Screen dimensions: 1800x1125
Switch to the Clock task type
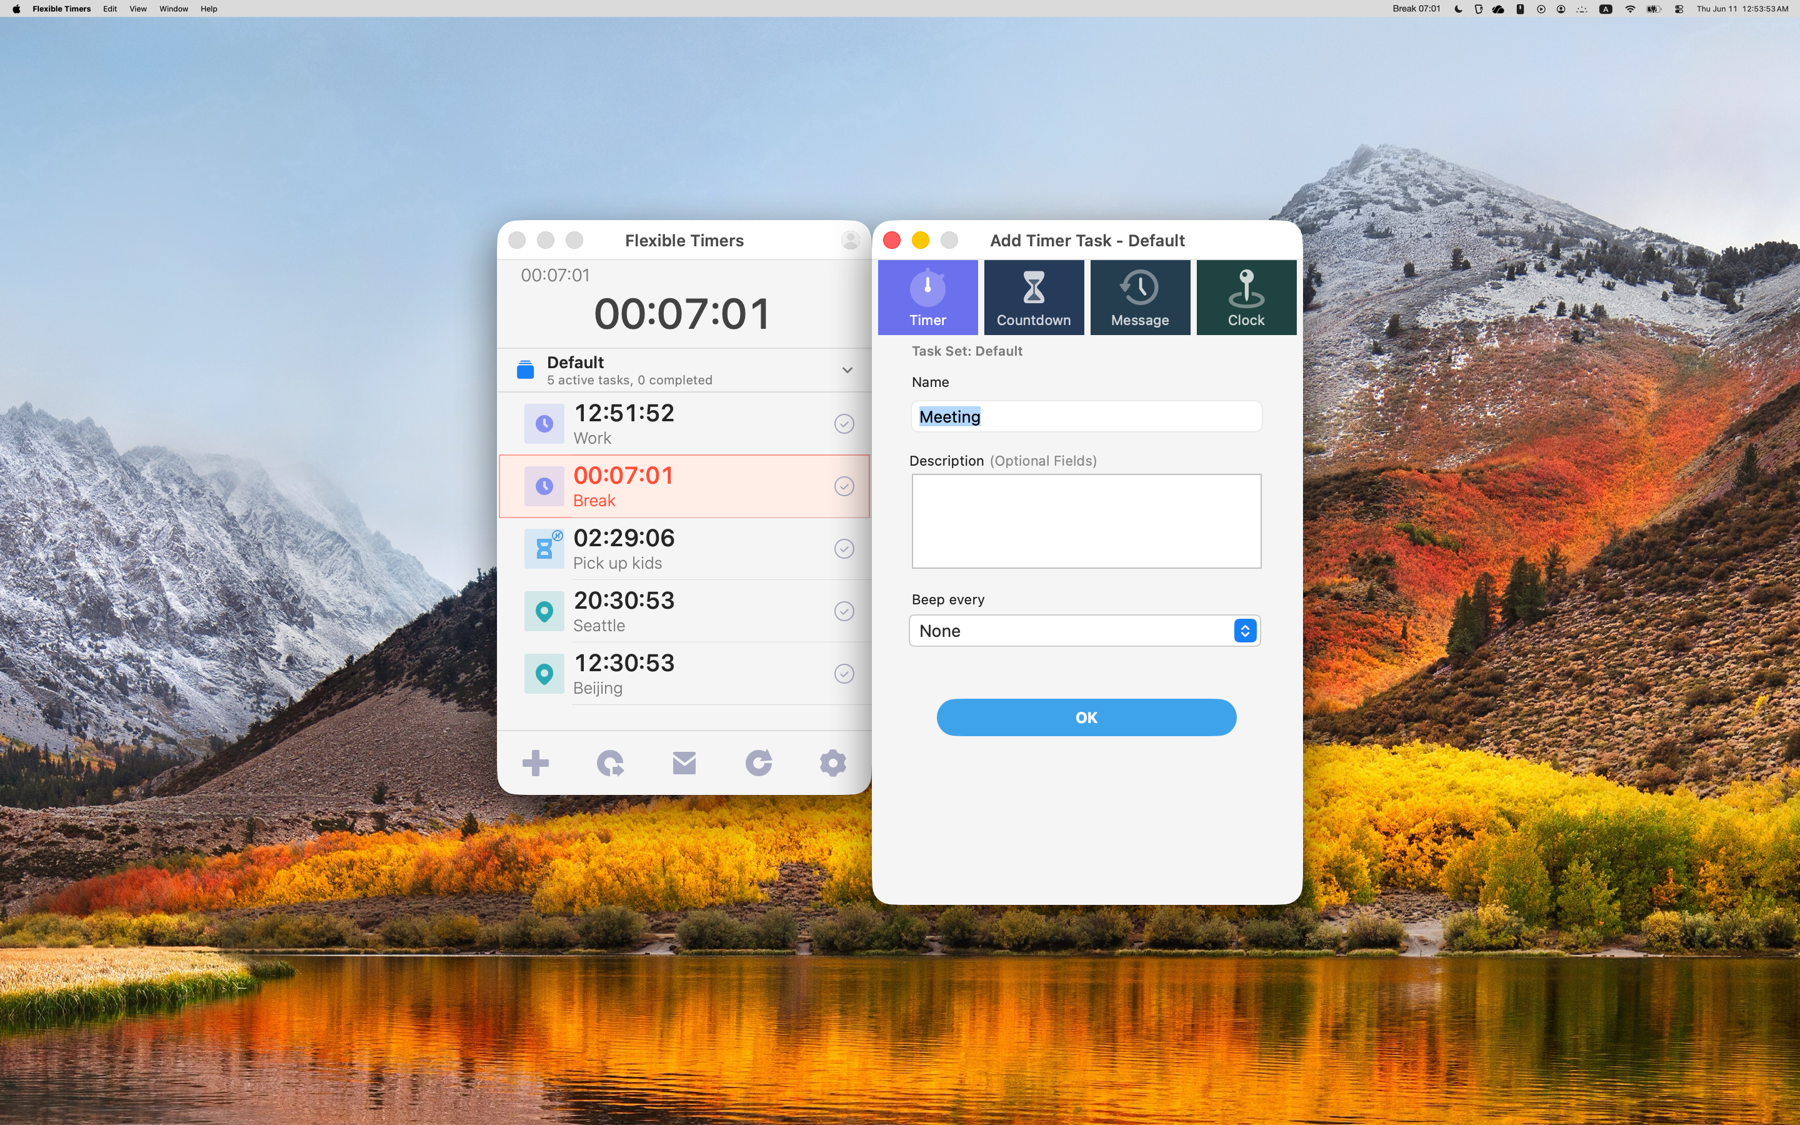pos(1245,297)
